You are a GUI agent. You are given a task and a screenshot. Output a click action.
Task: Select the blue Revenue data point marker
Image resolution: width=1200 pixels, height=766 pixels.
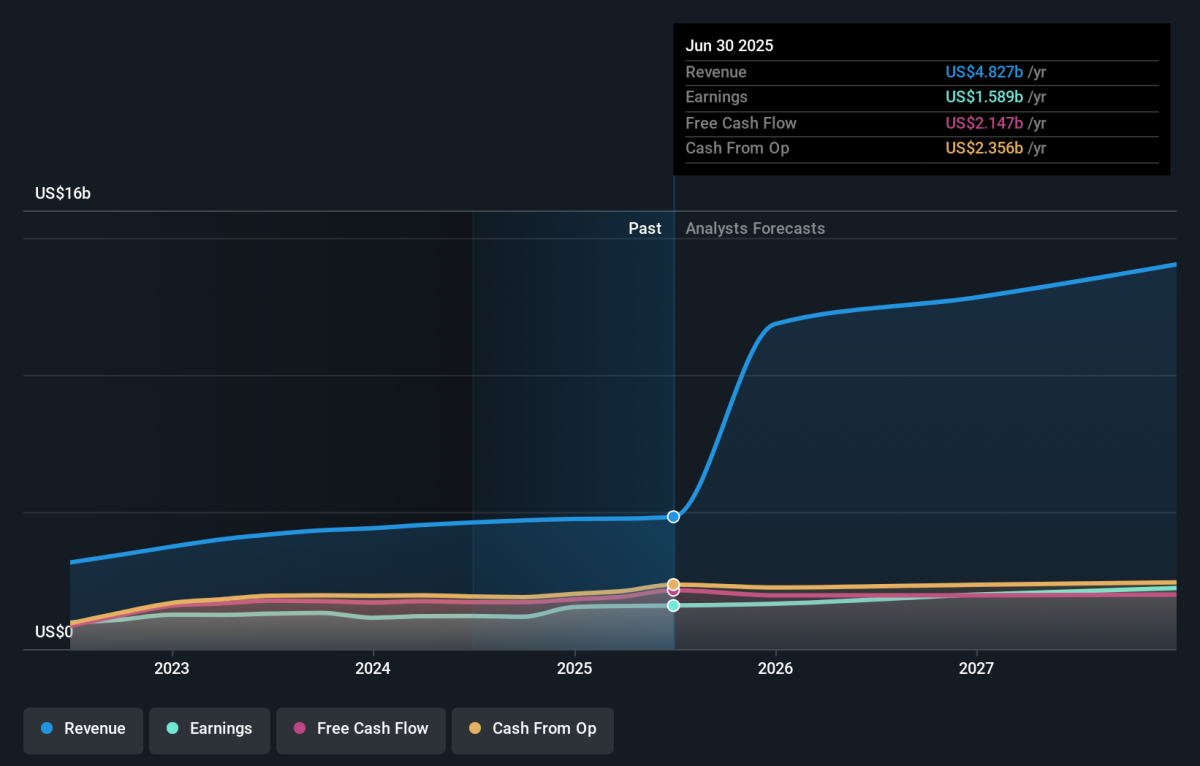pyautogui.click(x=673, y=517)
